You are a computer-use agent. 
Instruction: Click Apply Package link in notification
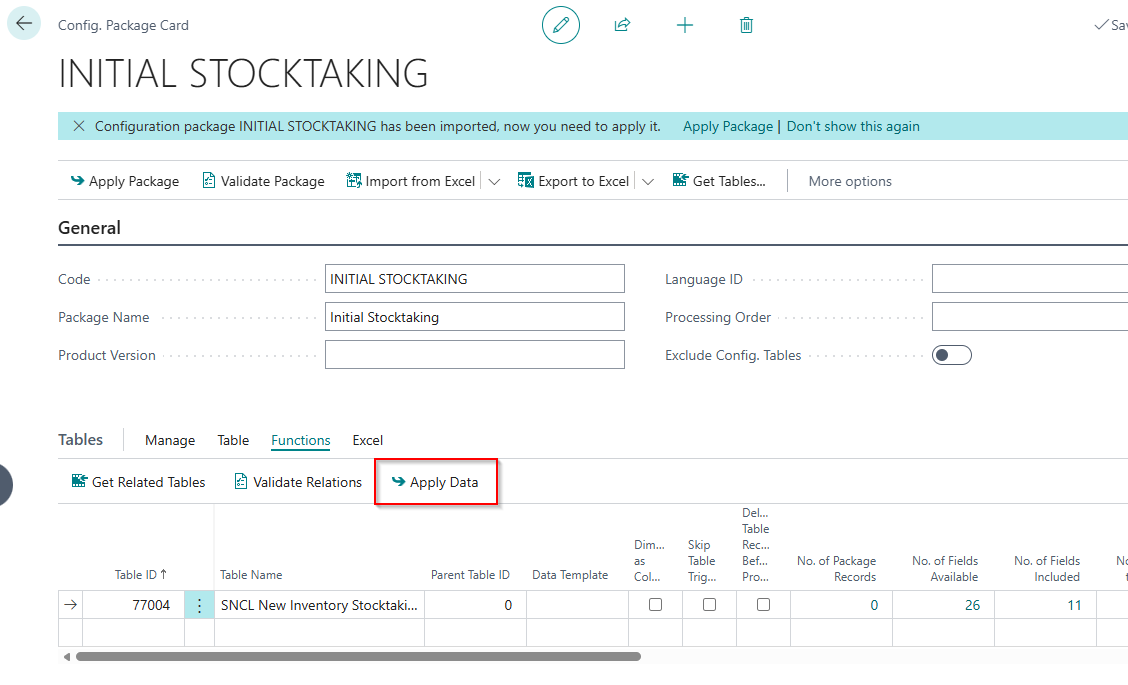point(727,126)
